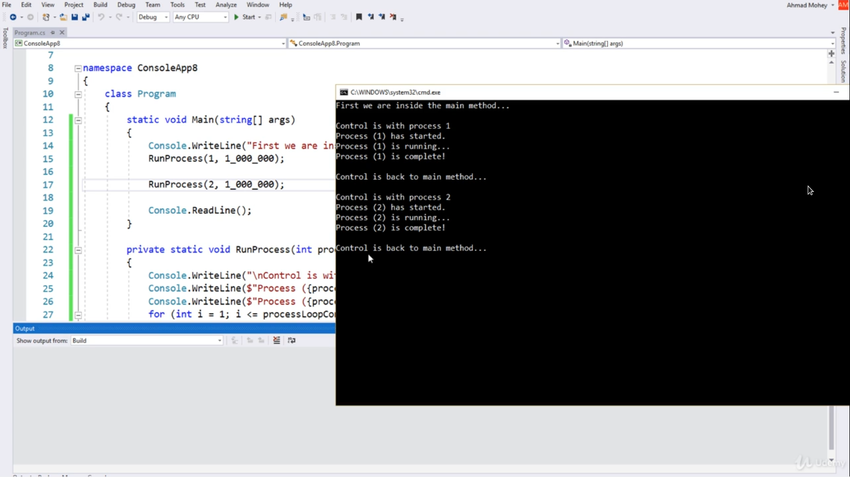The width and height of the screenshot is (850, 477).
Task: Click the Navigate Backward toolbar icon
Action: [x=13, y=17]
